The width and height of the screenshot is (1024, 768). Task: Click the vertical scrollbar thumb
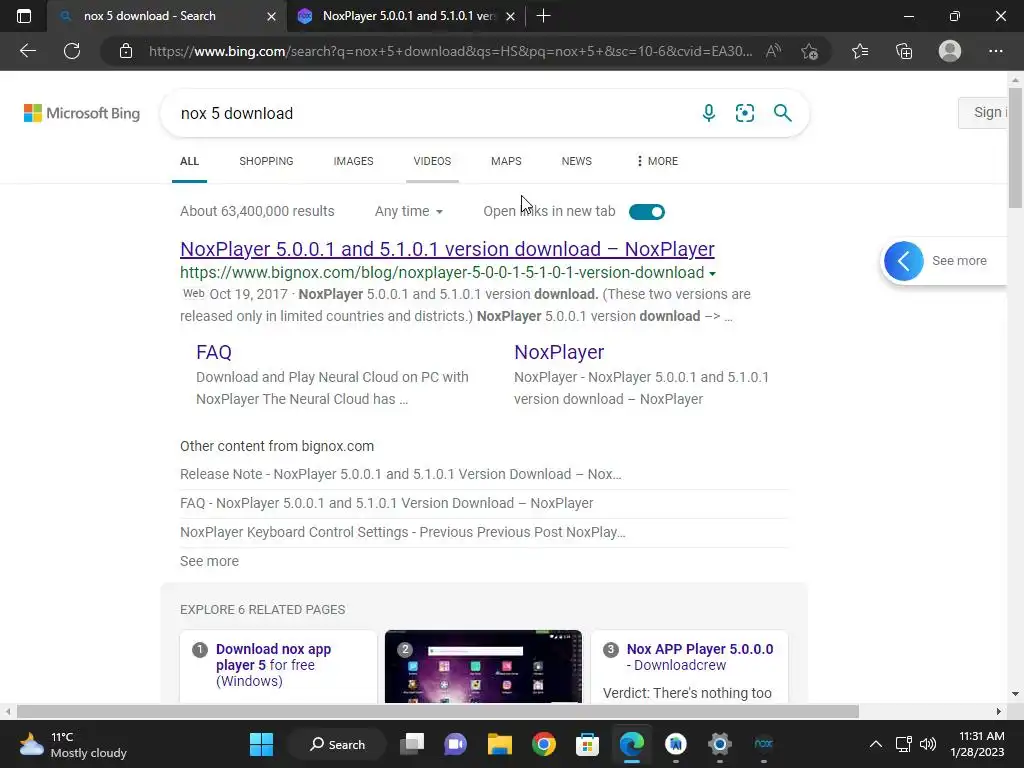pyautogui.click(x=1015, y=149)
